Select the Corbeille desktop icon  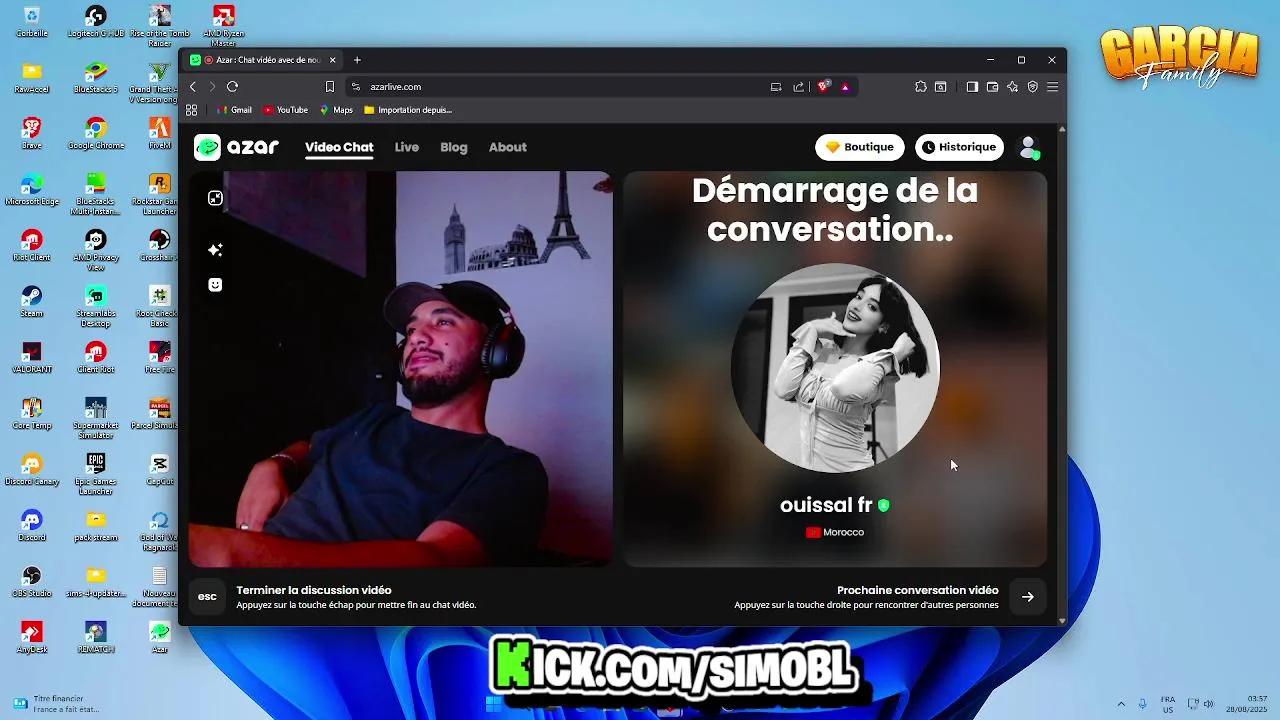point(32,22)
